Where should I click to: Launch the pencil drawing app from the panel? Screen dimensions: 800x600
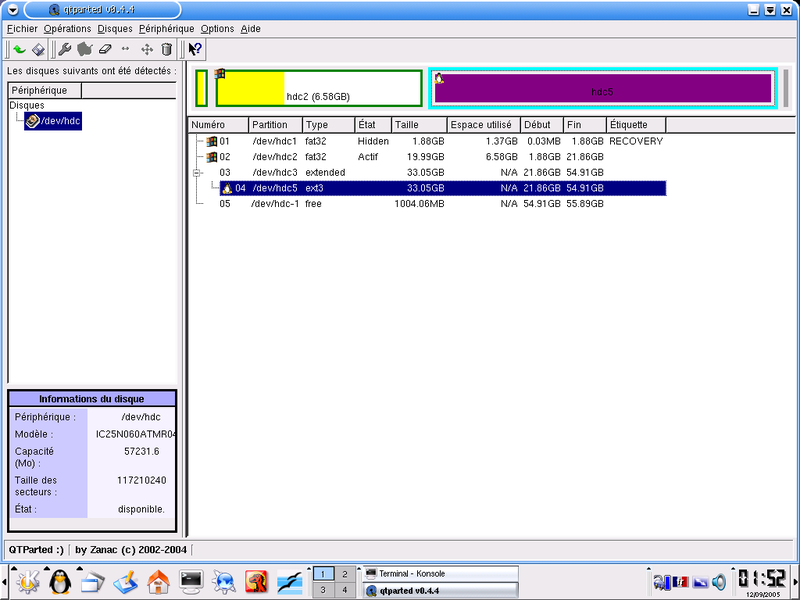tap(126, 582)
